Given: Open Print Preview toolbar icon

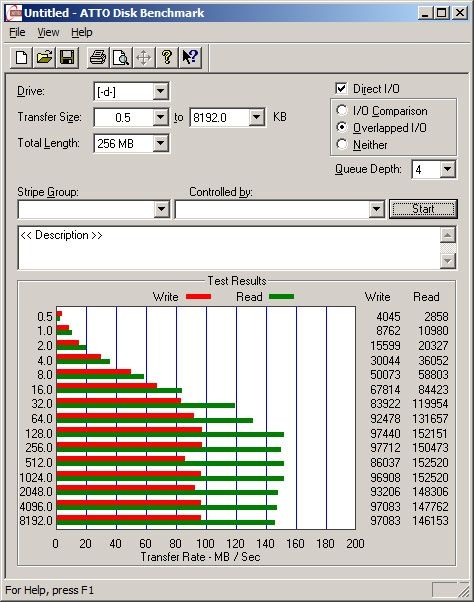Looking at the screenshot, I should (121, 58).
